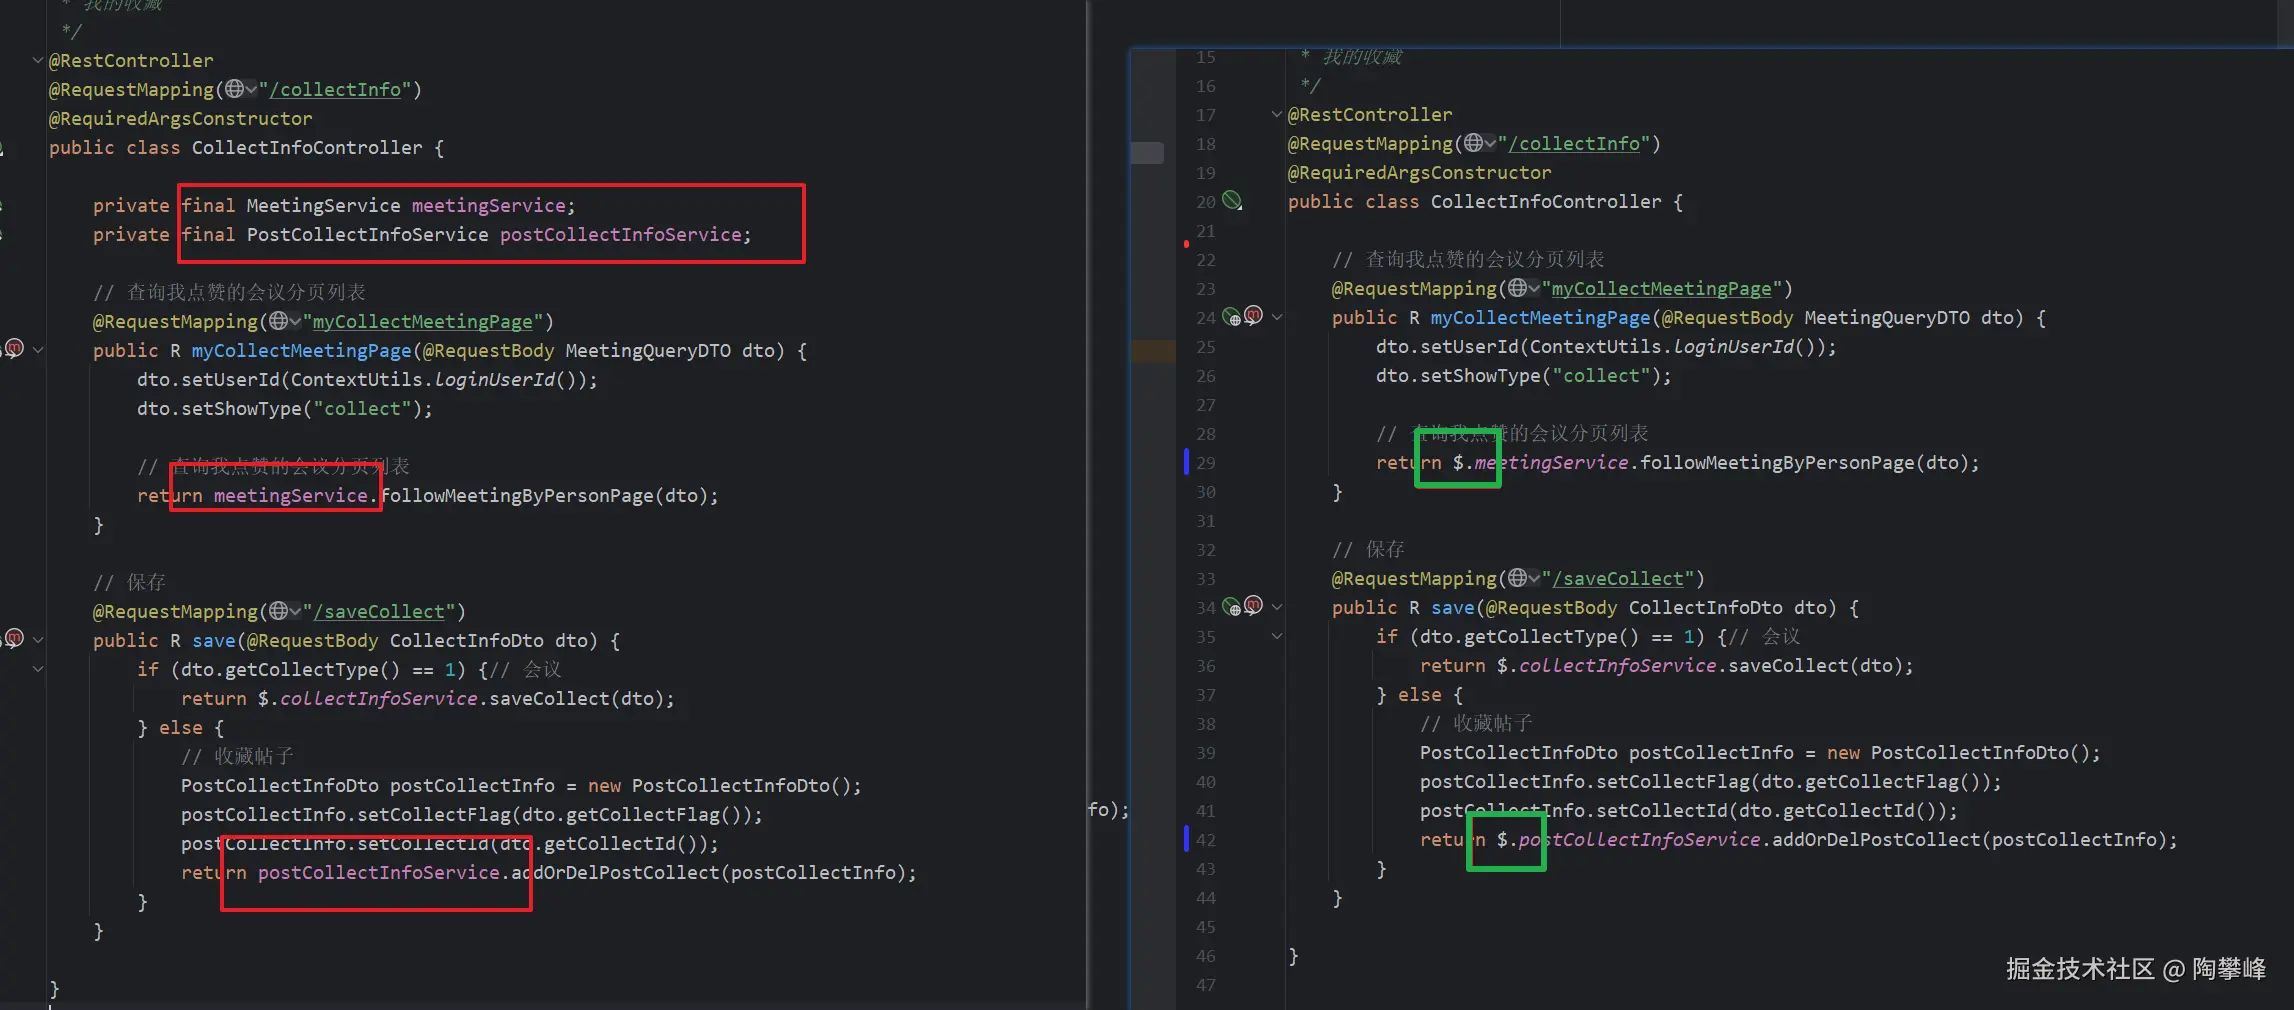The image size is (2294, 1010).
Task: Click 'm' gutter icon beside left save method
Action: tap(14, 638)
